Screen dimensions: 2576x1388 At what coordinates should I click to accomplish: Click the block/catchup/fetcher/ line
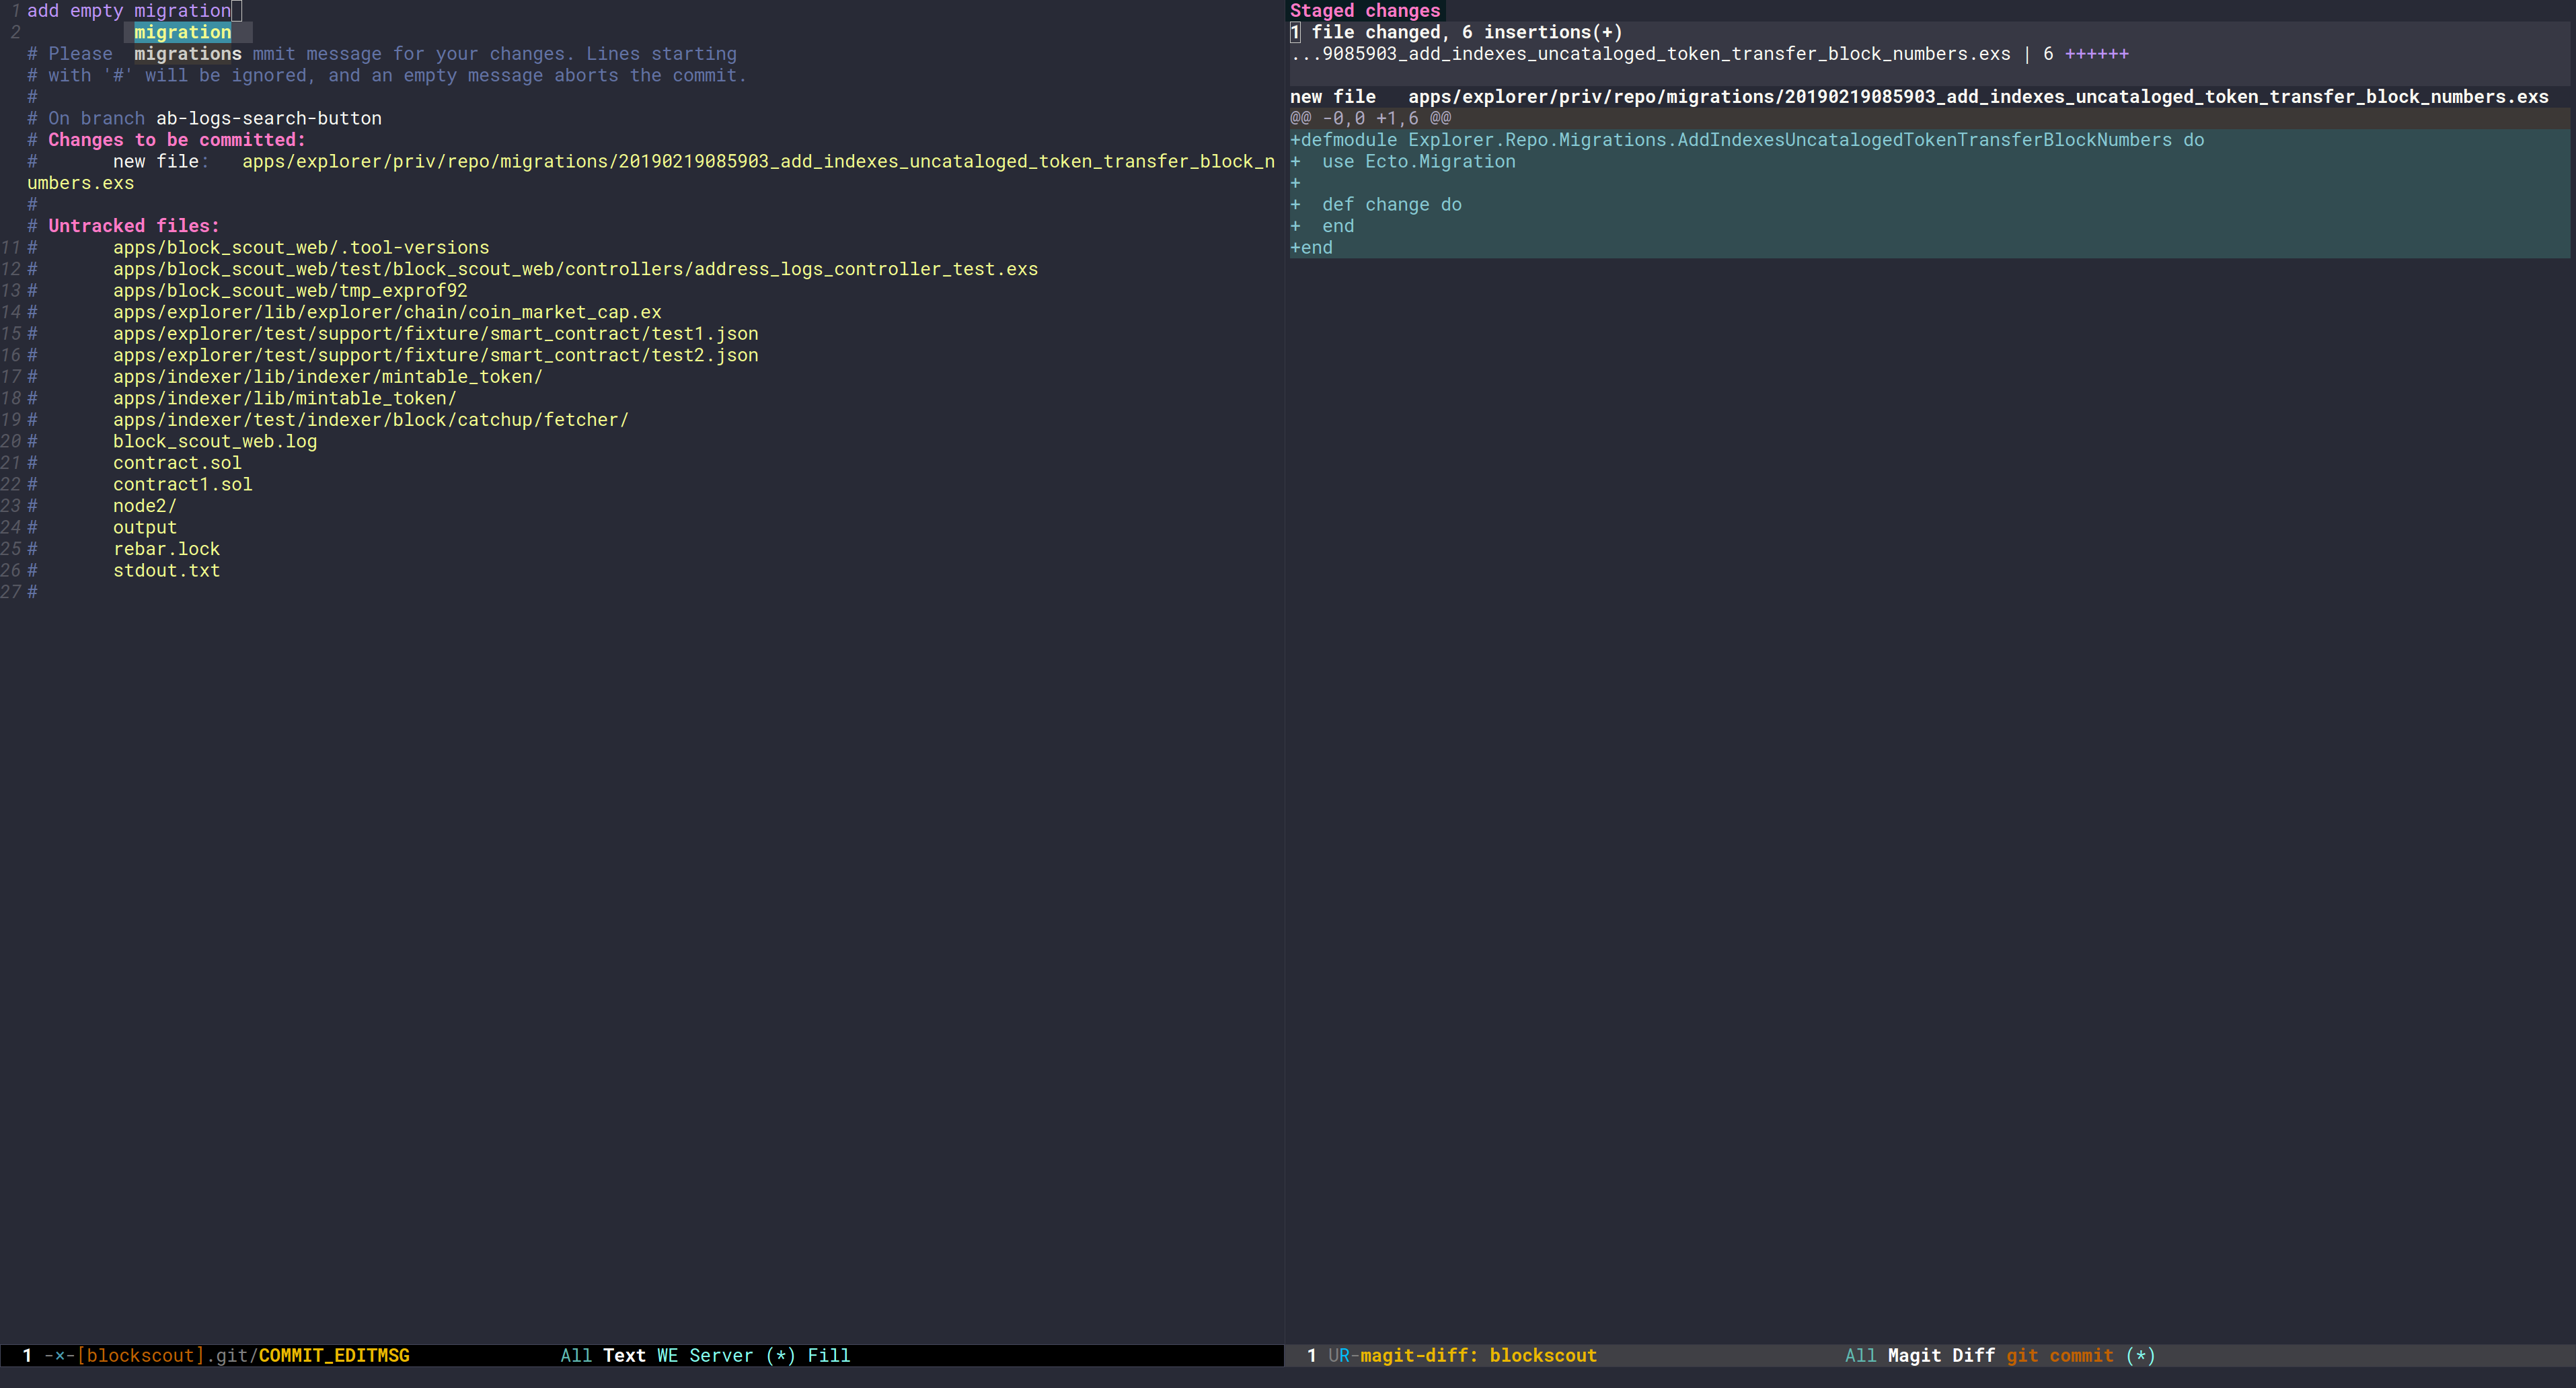[371, 419]
